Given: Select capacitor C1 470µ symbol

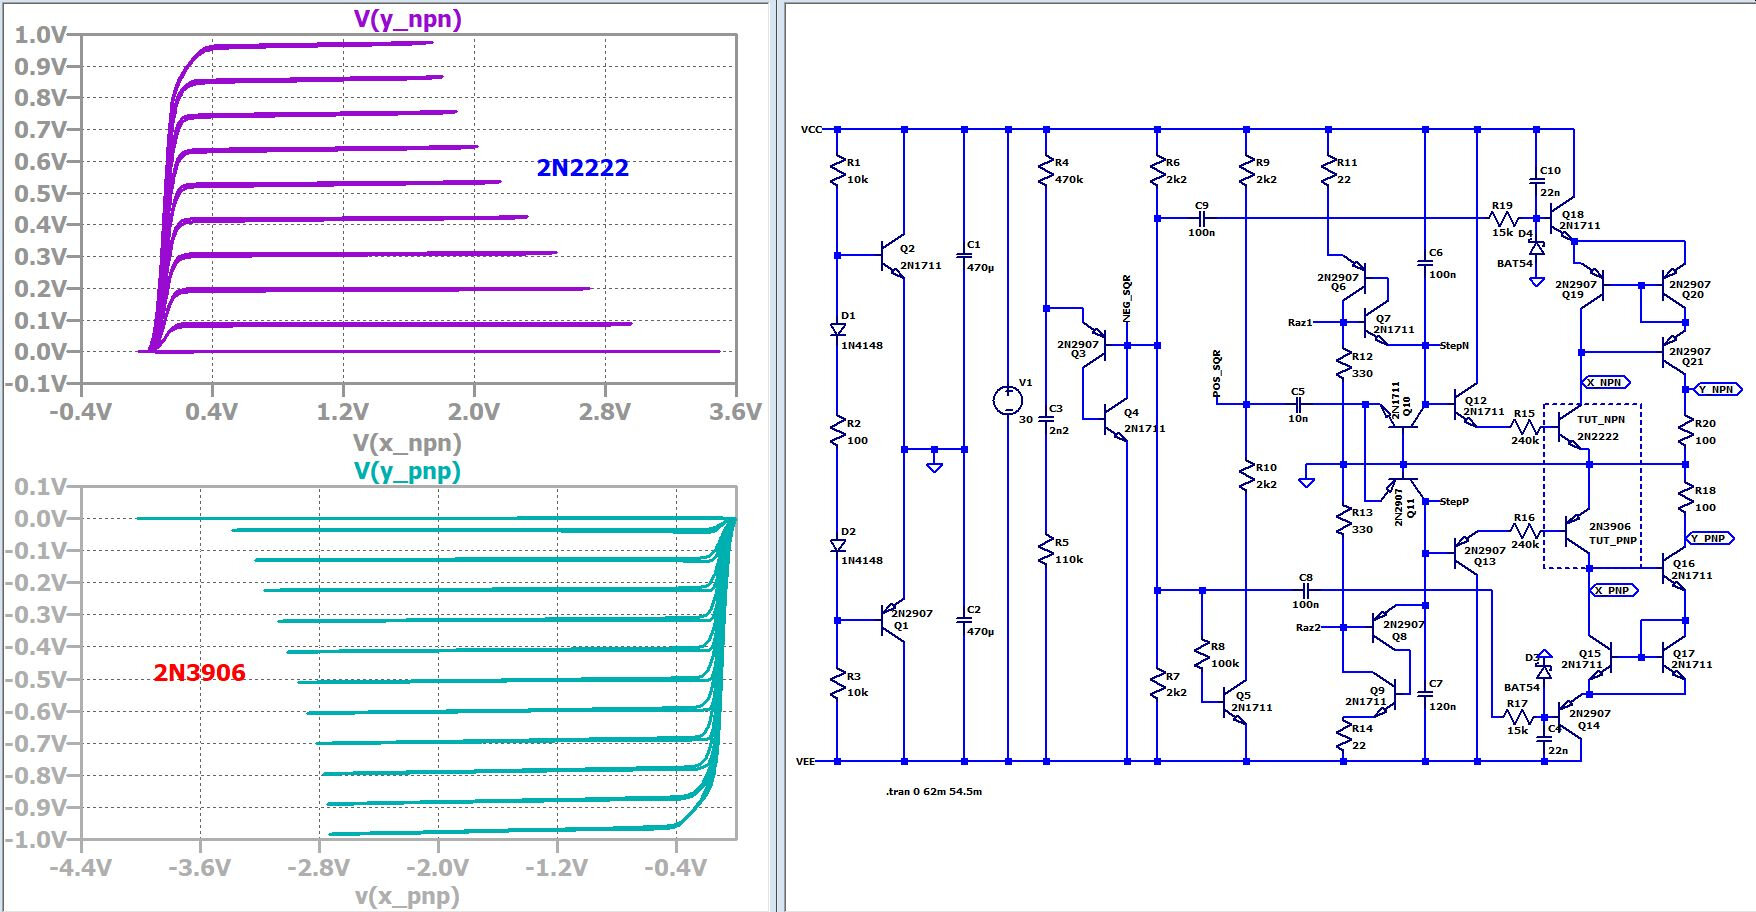Looking at the screenshot, I should 964,256.
